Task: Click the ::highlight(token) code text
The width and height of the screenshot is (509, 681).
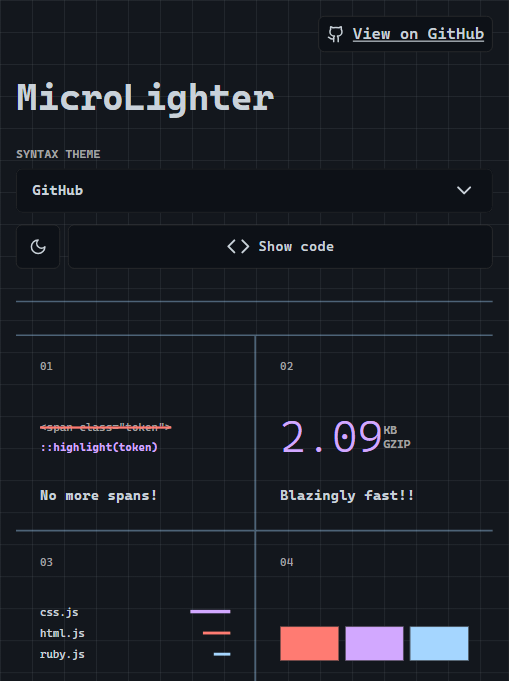Action: coord(99,447)
